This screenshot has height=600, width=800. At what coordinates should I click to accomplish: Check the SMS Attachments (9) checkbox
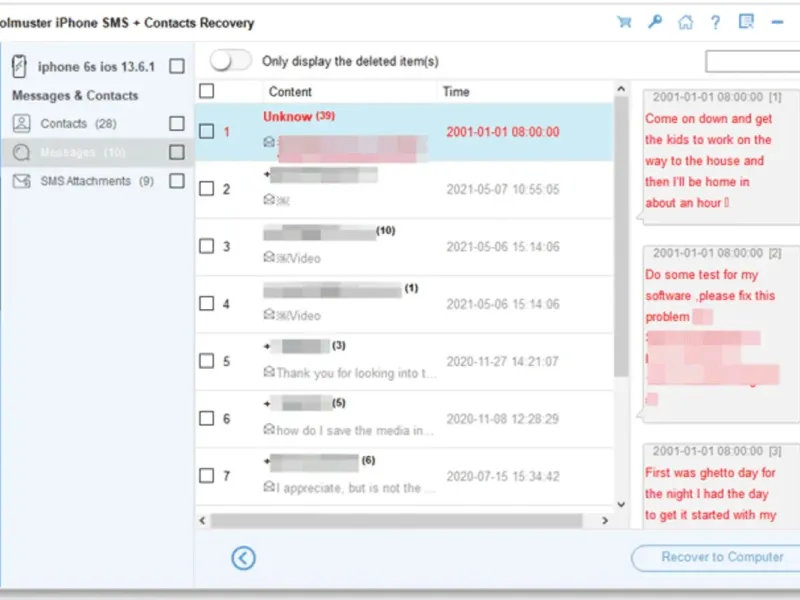click(177, 181)
